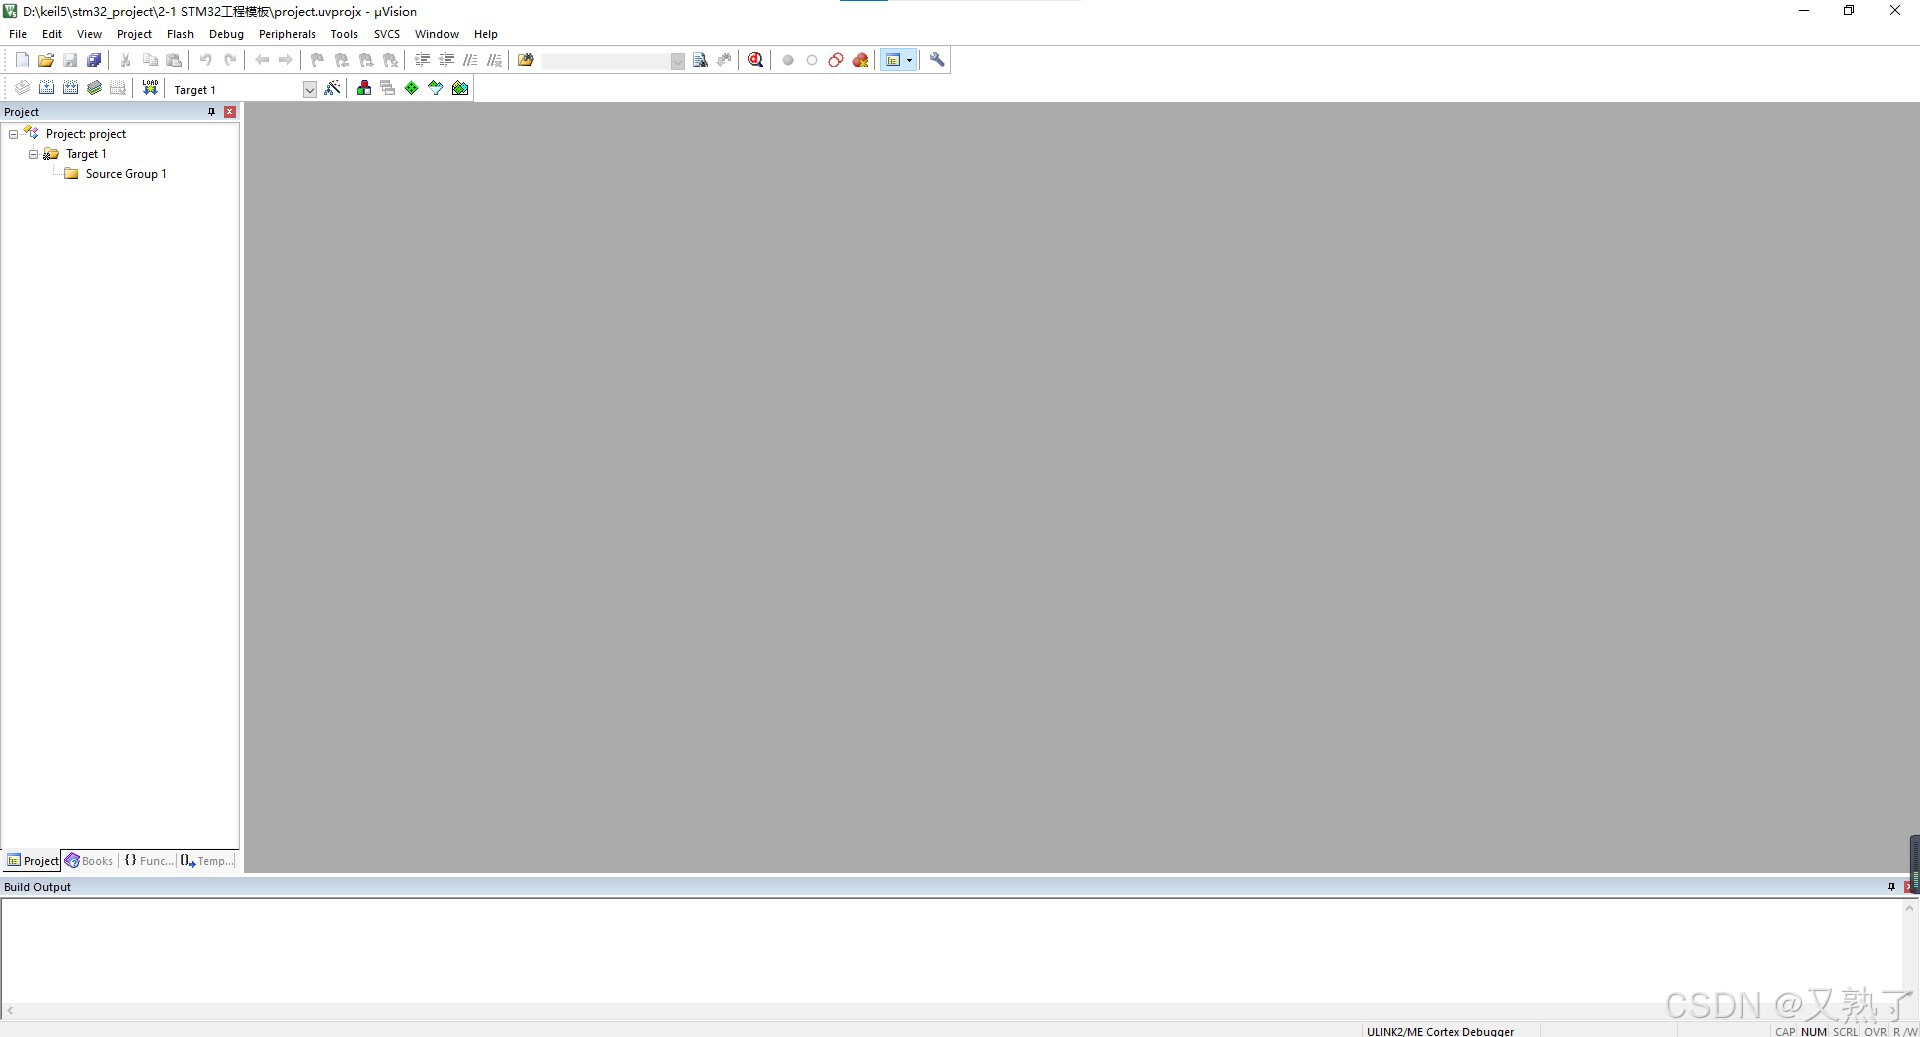Pin the Project panel
This screenshot has height=1037, width=1920.
click(211, 112)
